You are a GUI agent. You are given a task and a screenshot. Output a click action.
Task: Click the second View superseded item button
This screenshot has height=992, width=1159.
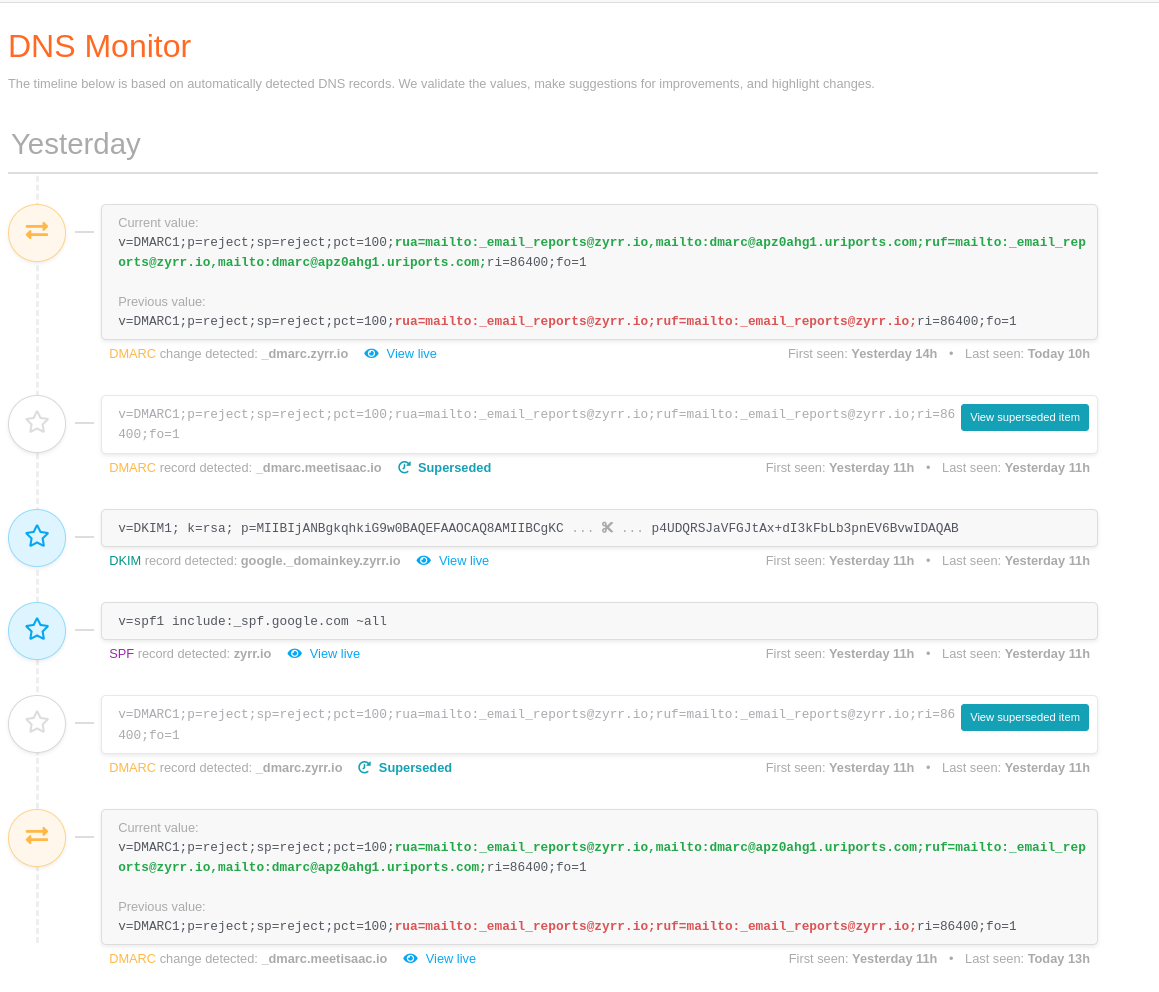1024,717
